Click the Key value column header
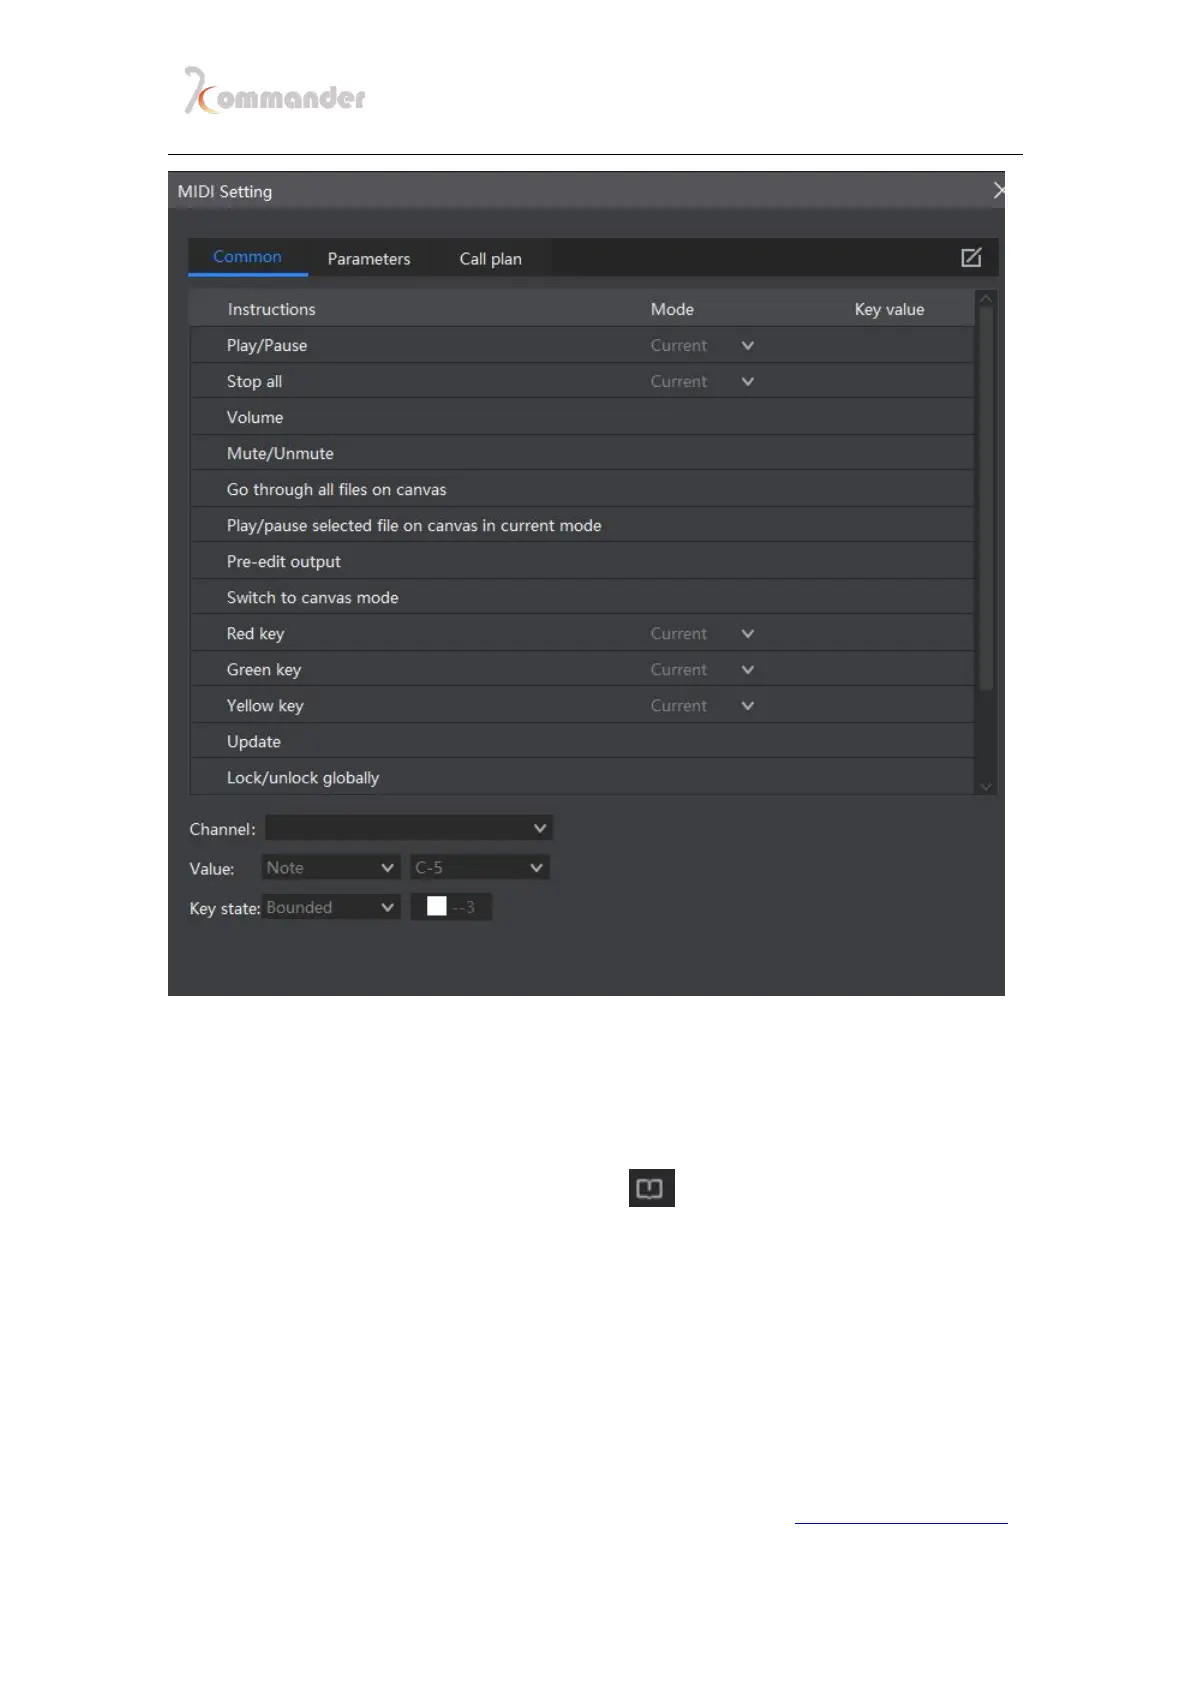 (889, 309)
